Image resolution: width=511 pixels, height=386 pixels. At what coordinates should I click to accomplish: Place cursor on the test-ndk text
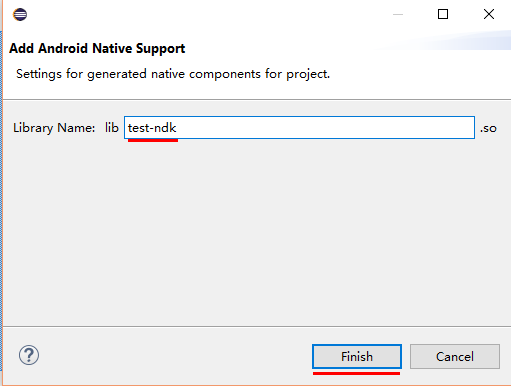pyautogui.click(x=152, y=128)
